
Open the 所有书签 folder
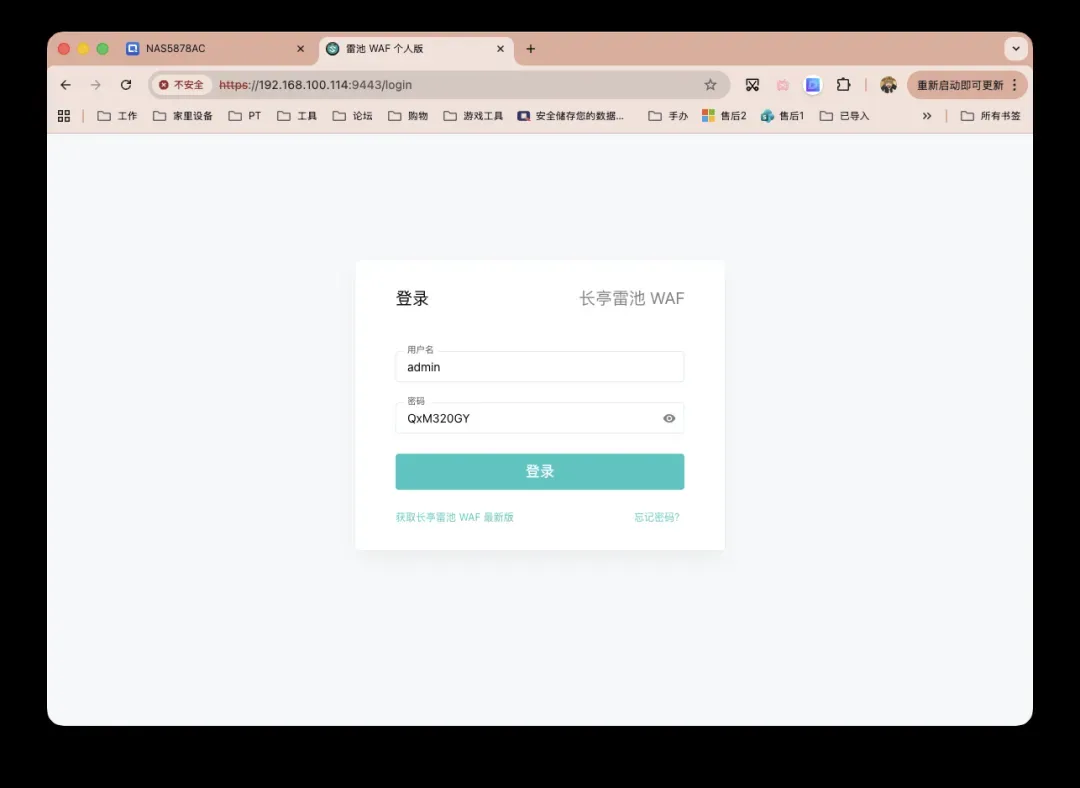990,116
